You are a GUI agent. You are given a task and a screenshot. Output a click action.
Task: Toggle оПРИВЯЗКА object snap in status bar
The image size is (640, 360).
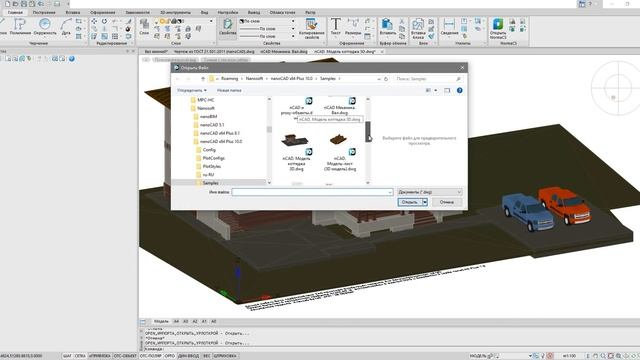[100, 356]
